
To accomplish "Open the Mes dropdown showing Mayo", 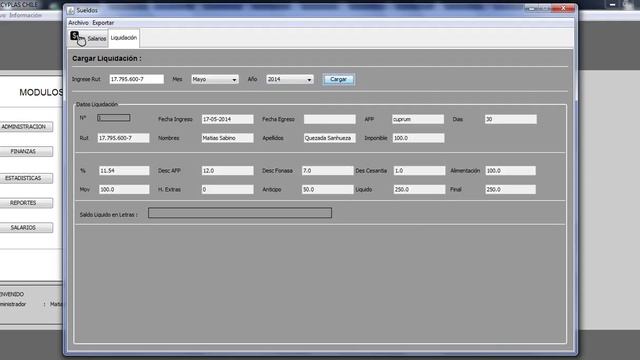I will tap(215, 79).
